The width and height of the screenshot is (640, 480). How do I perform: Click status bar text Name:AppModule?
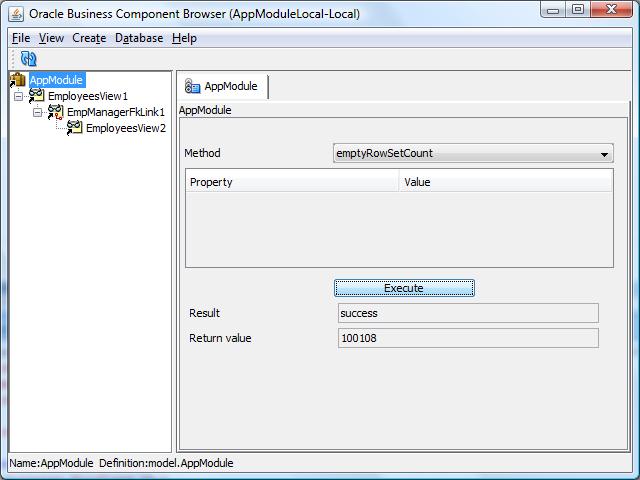51,463
